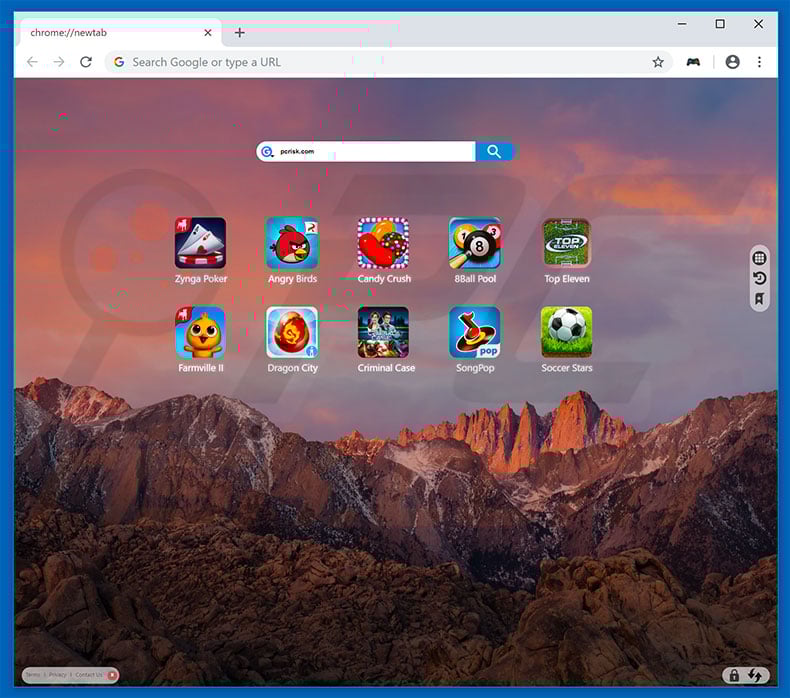Click the Candy Crush label text
790x698 pixels.
point(384,279)
